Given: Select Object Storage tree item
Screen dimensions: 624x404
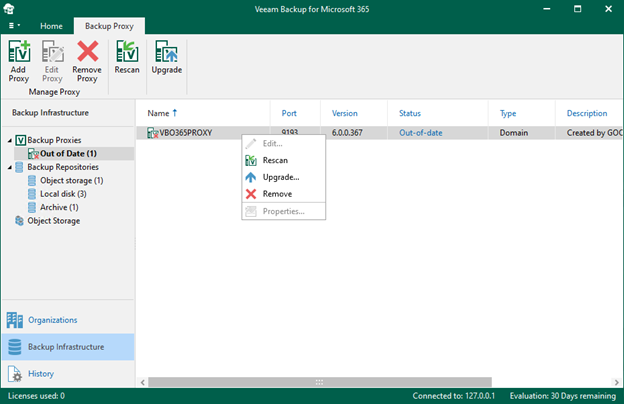Looking at the screenshot, I should 53,221.
